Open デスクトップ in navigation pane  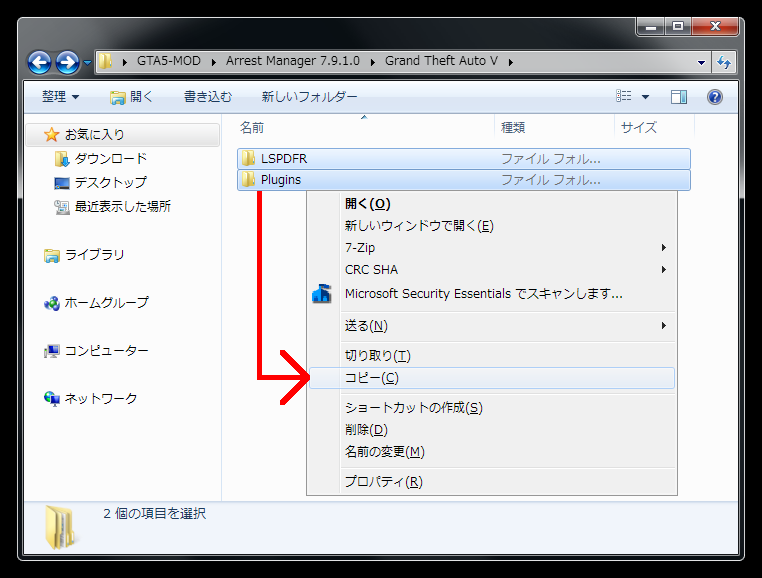coord(110,182)
